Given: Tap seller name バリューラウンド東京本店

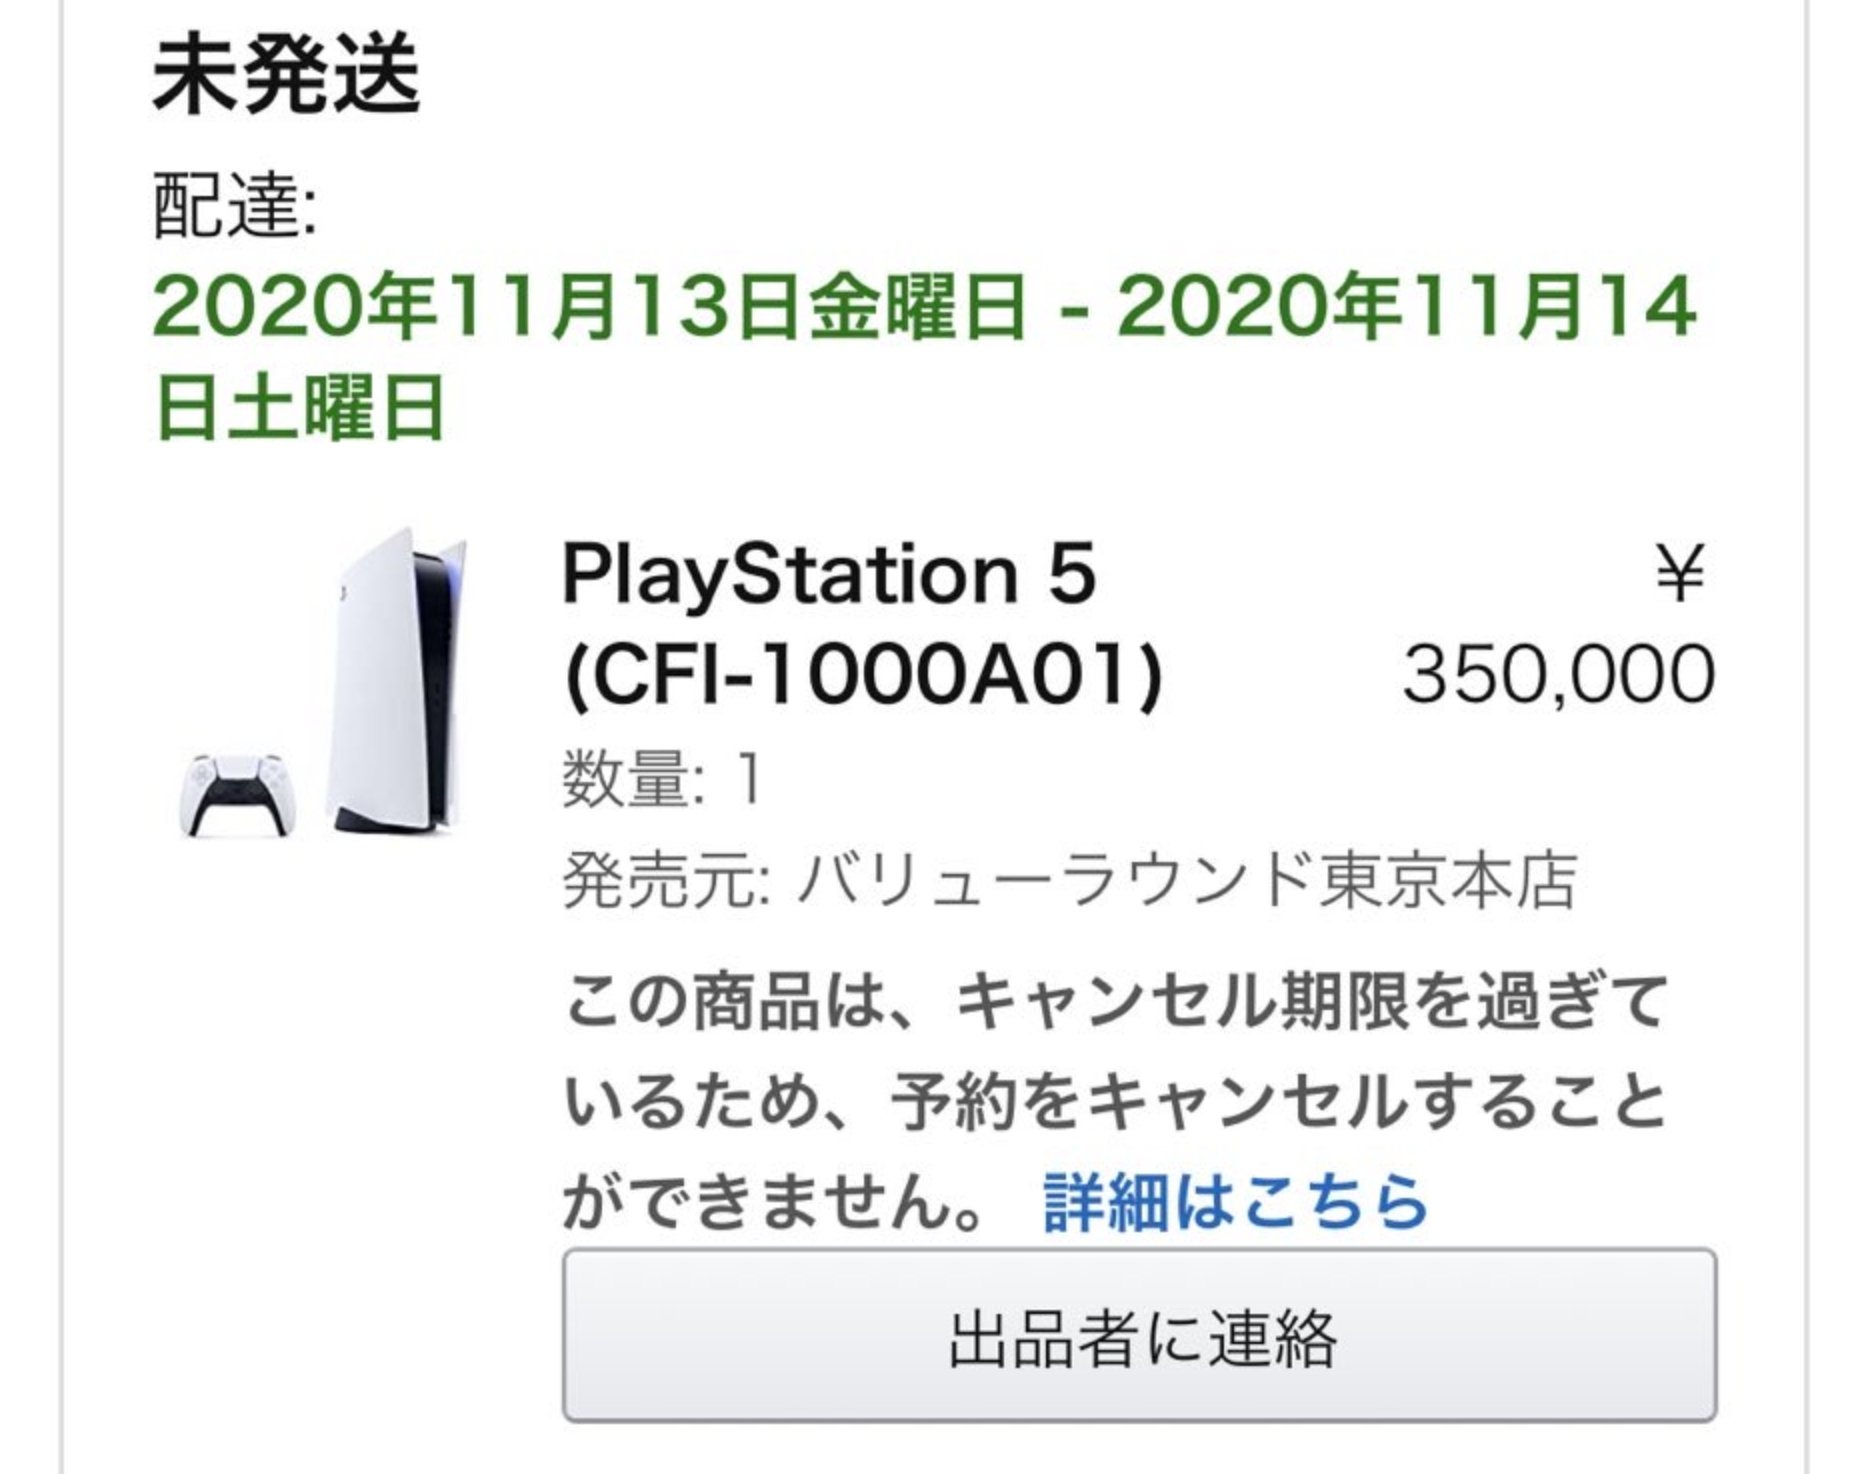Looking at the screenshot, I should pos(1187,881).
